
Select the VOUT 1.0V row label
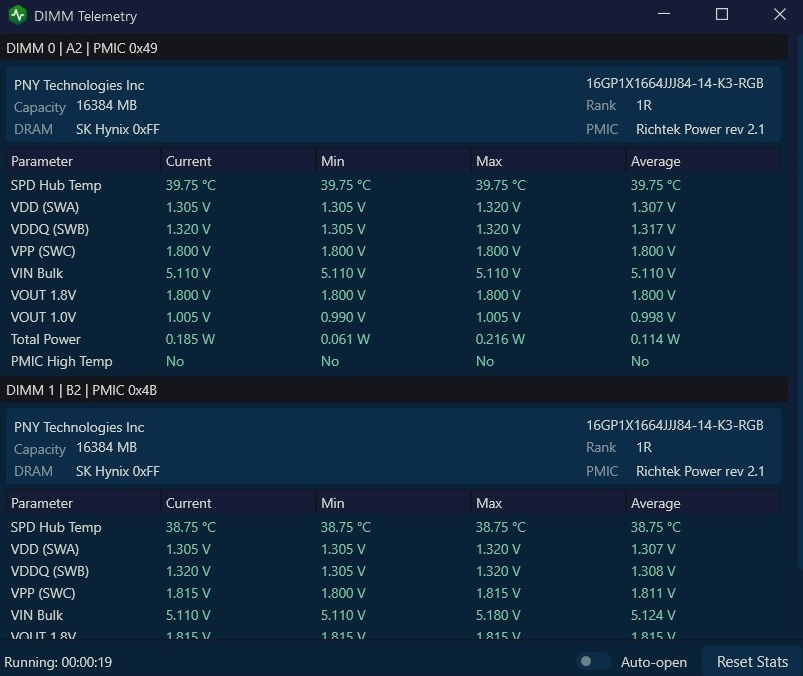coord(43,317)
